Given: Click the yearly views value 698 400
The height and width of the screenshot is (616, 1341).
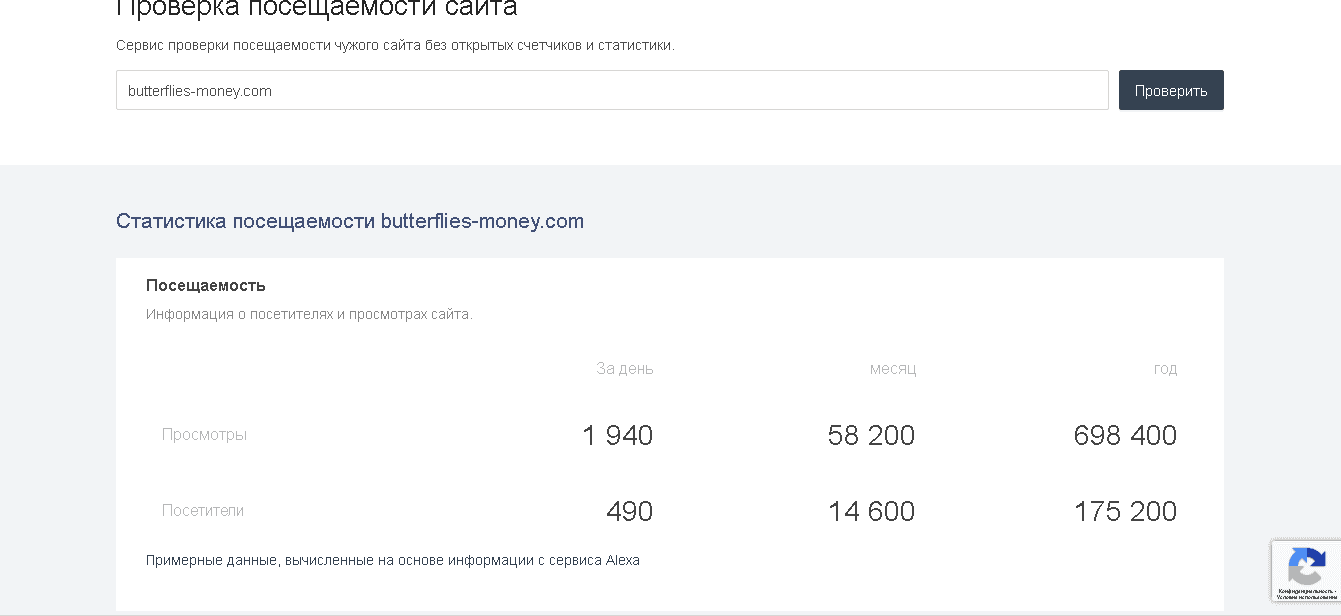Looking at the screenshot, I should pos(1125,436).
